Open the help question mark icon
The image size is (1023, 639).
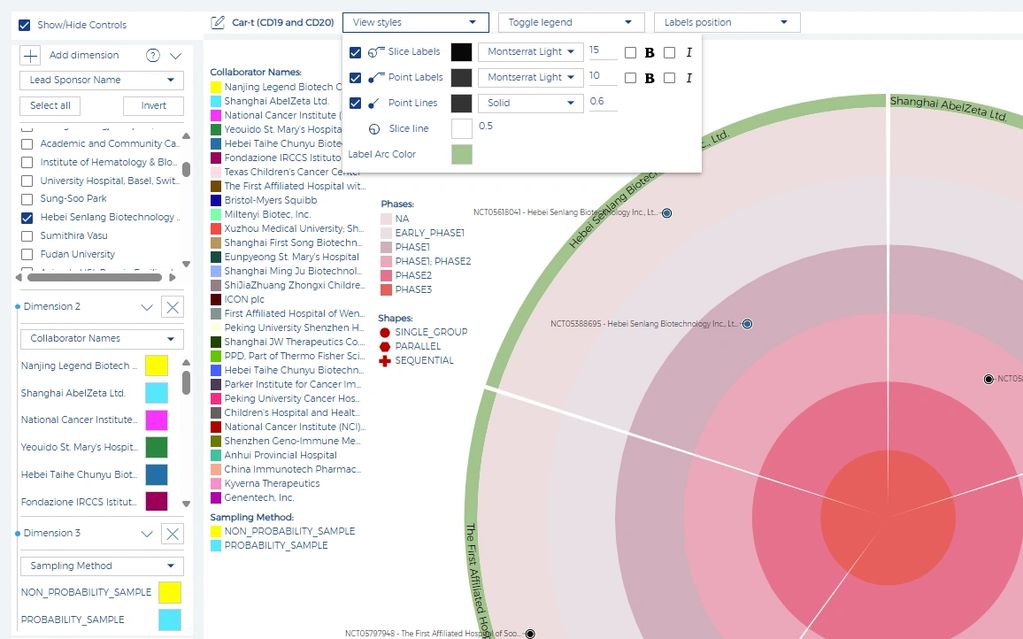pos(153,56)
